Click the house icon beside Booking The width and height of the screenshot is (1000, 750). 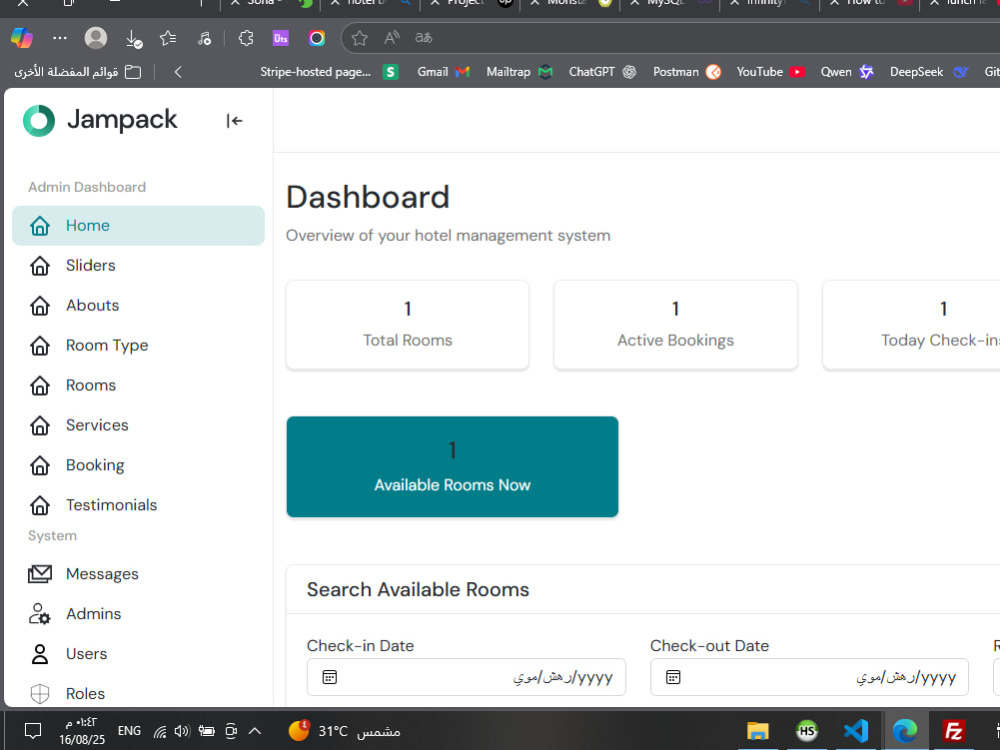pos(40,465)
